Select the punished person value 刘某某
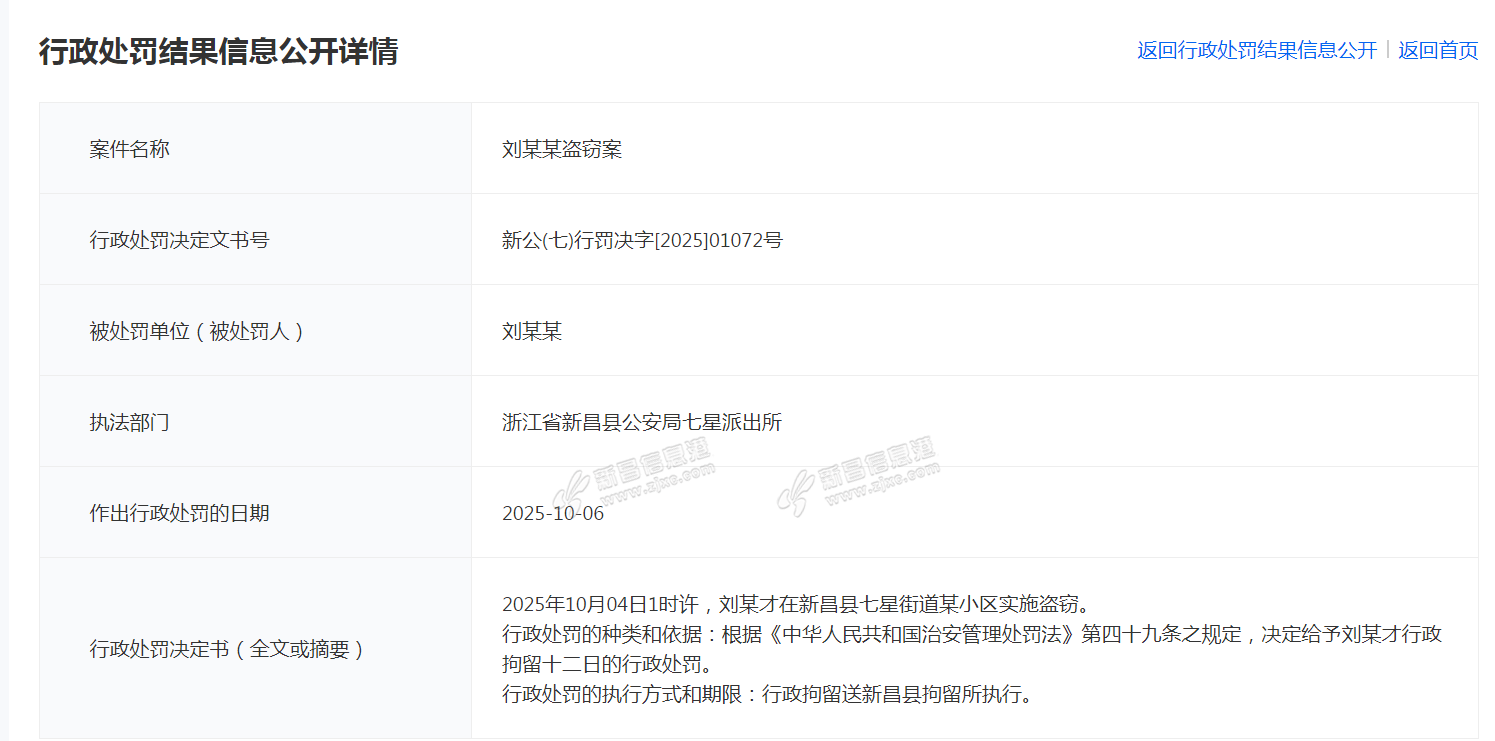This screenshot has height=741, width=1495. (x=532, y=331)
